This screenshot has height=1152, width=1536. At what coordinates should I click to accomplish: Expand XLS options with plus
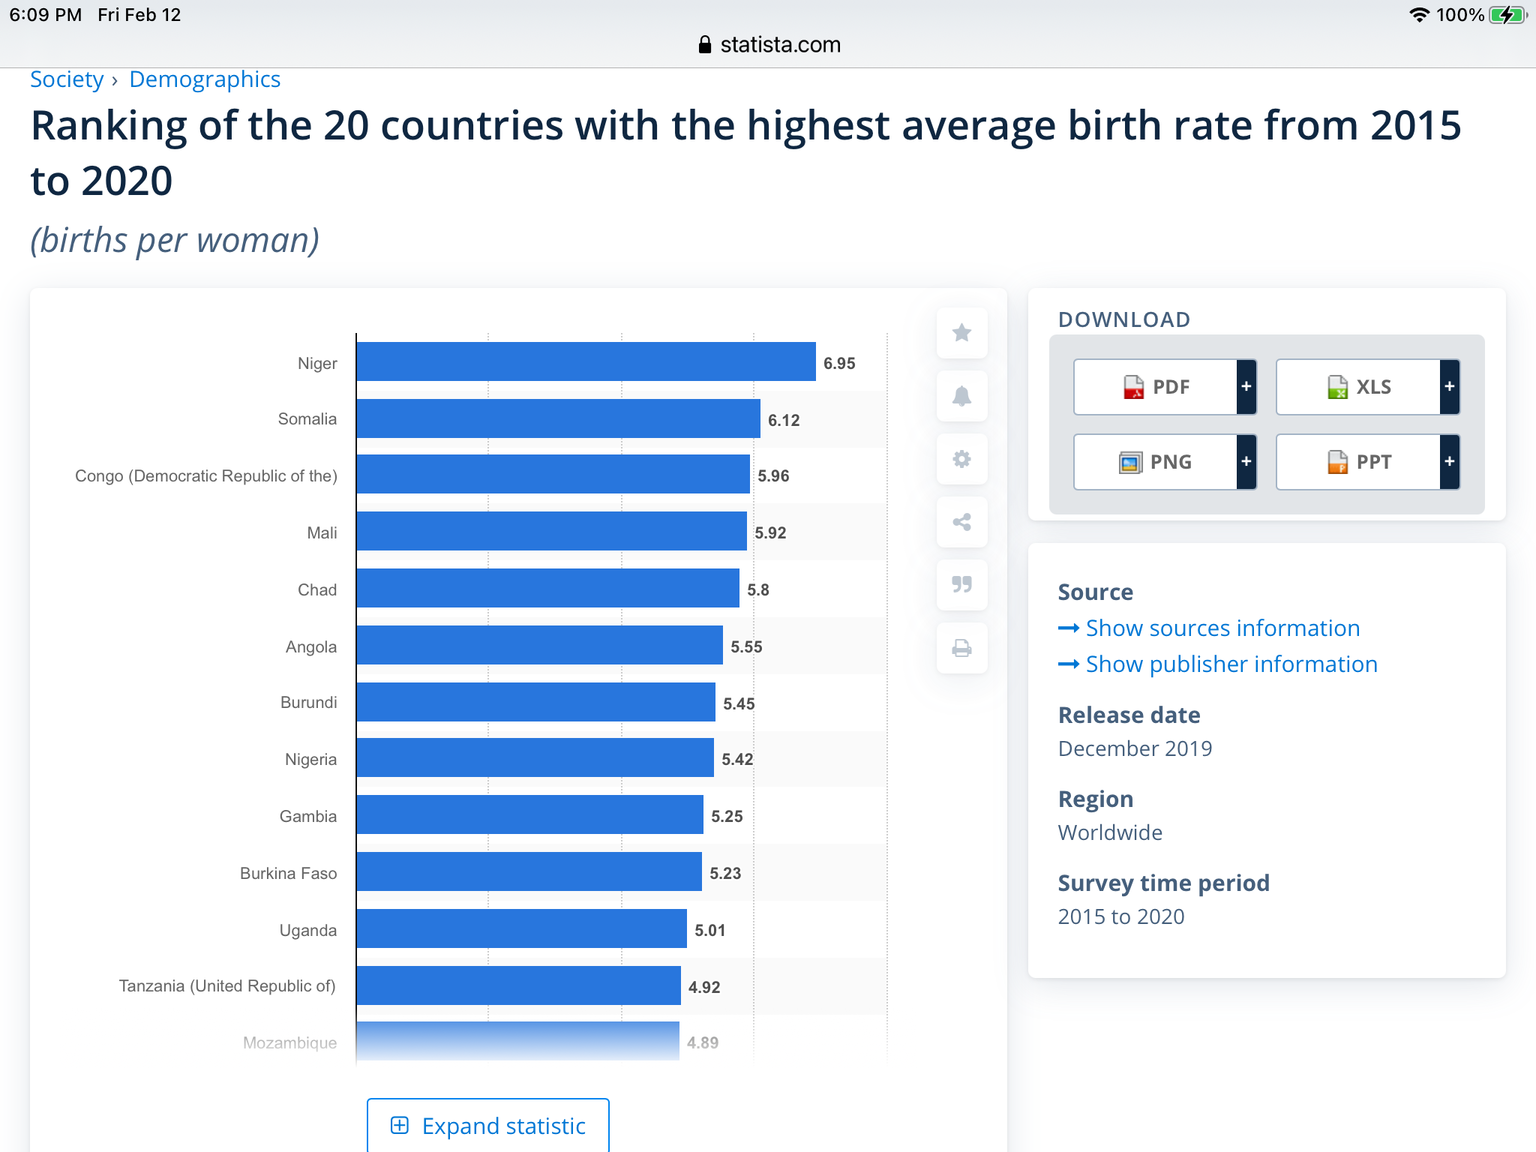point(1449,387)
